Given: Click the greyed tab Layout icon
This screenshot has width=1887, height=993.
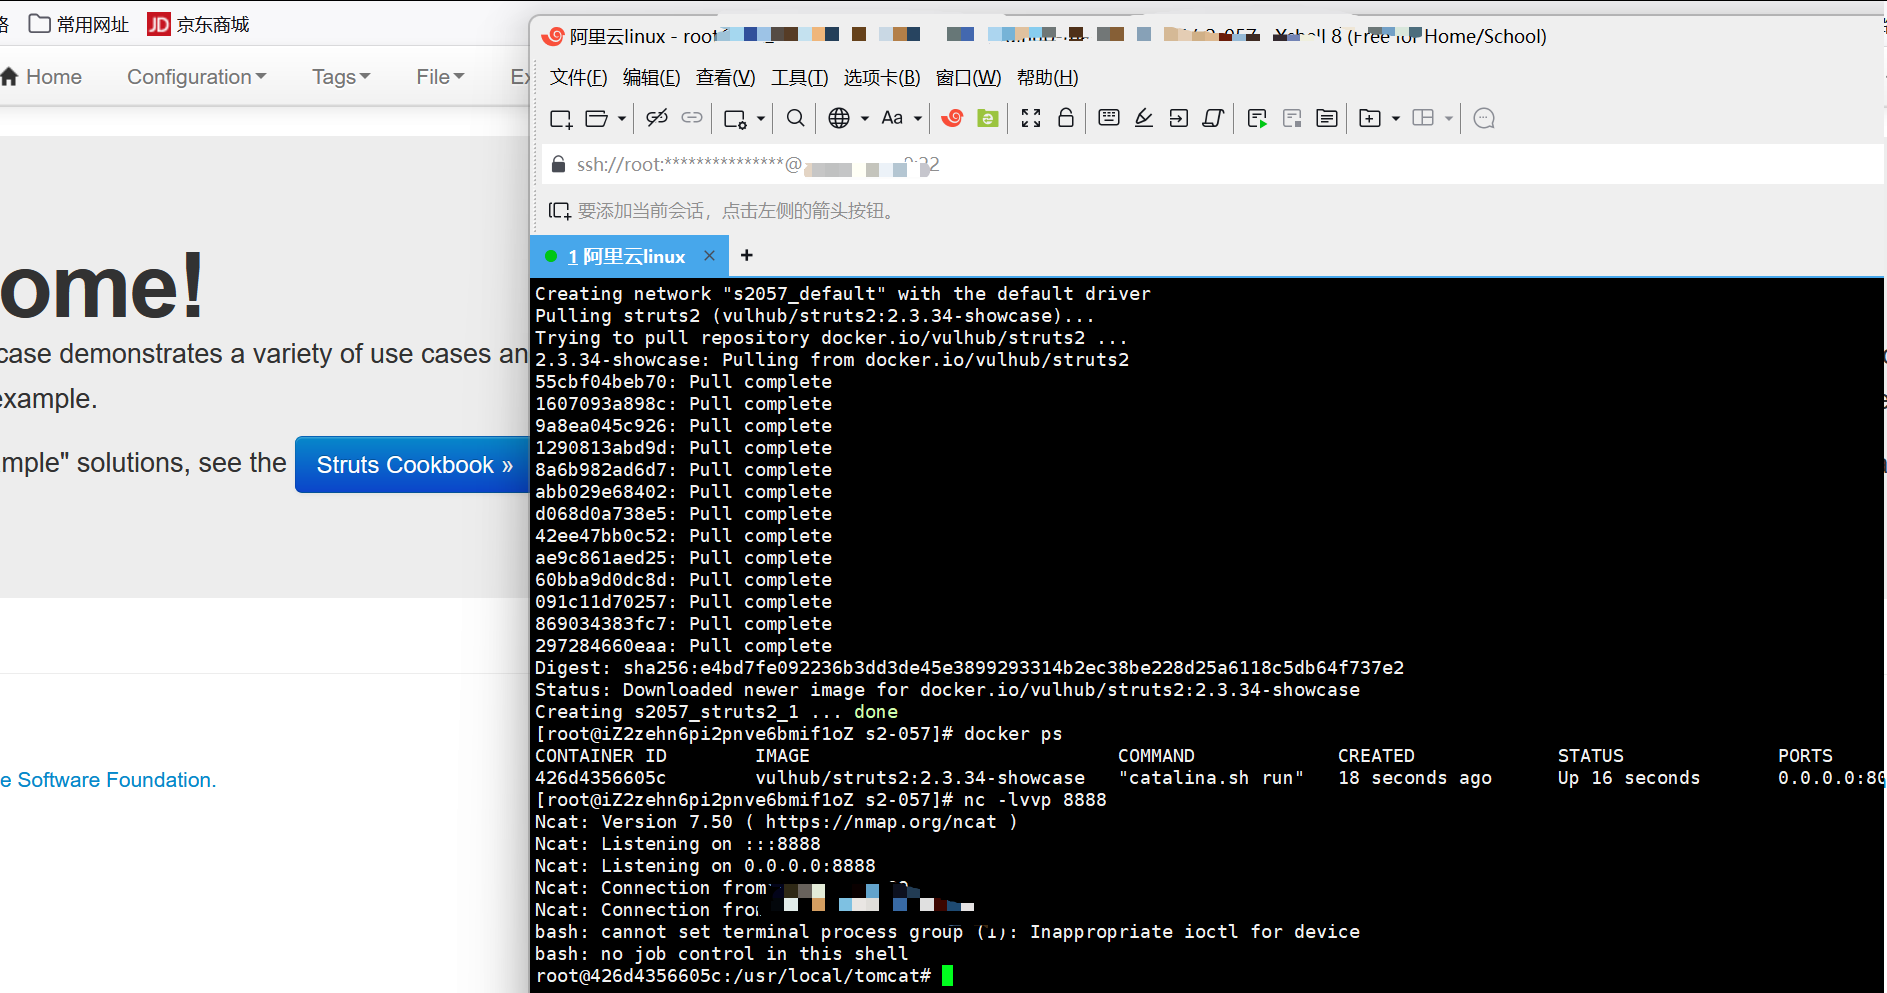Looking at the screenshot, I should click(1423, 118).
